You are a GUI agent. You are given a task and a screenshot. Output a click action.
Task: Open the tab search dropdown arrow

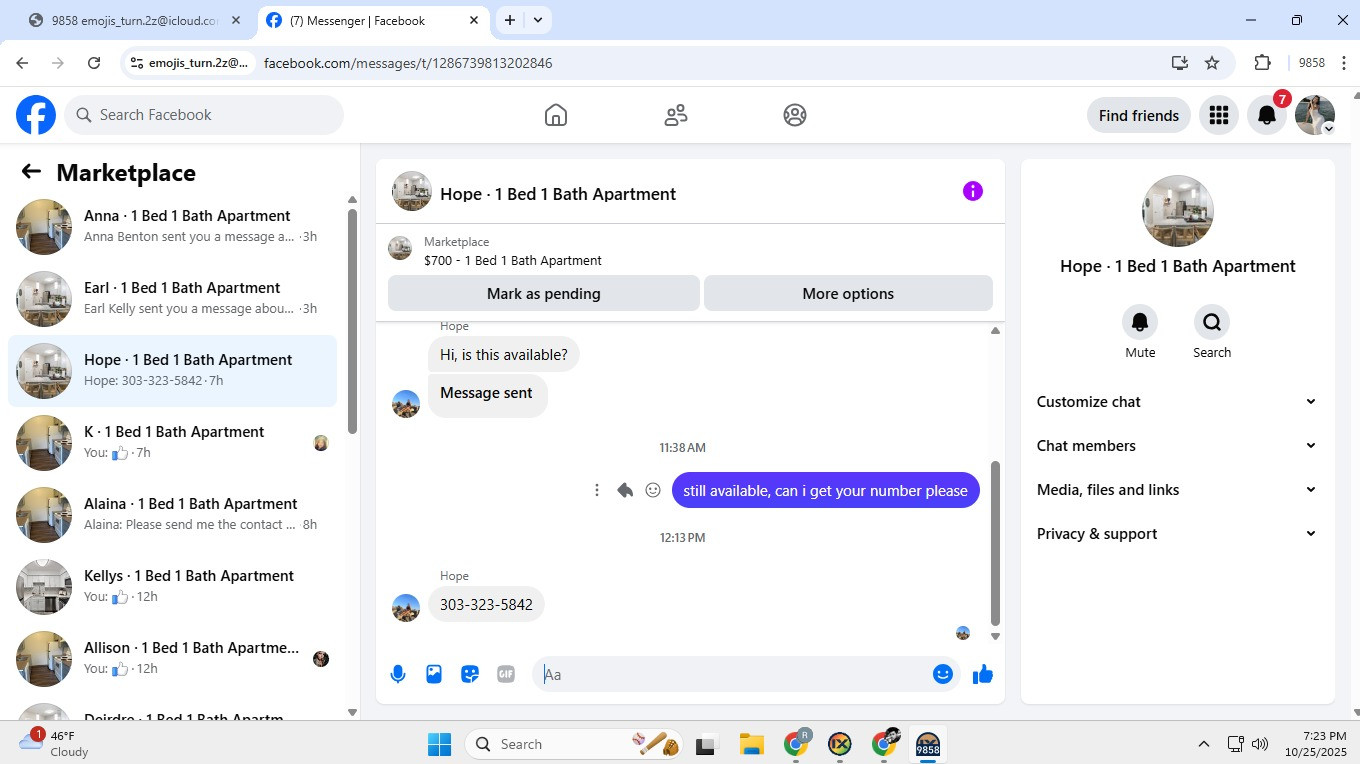point(538,20)
